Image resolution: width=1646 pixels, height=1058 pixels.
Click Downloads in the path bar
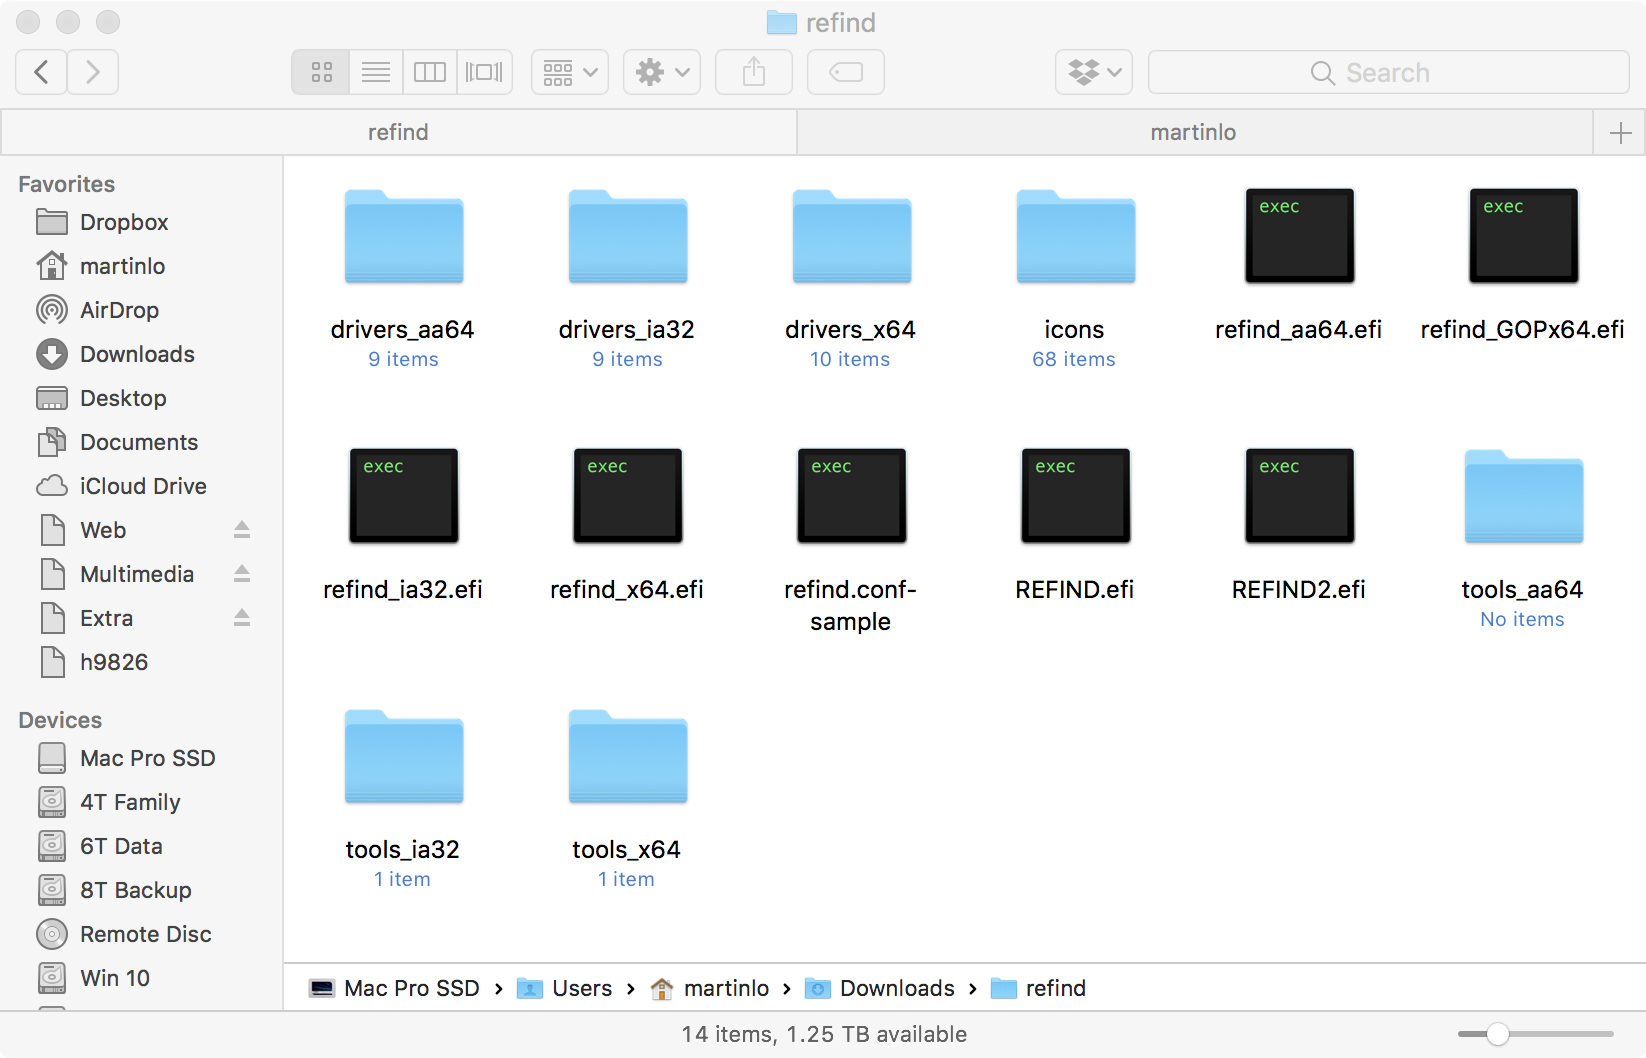click(880, 988)
